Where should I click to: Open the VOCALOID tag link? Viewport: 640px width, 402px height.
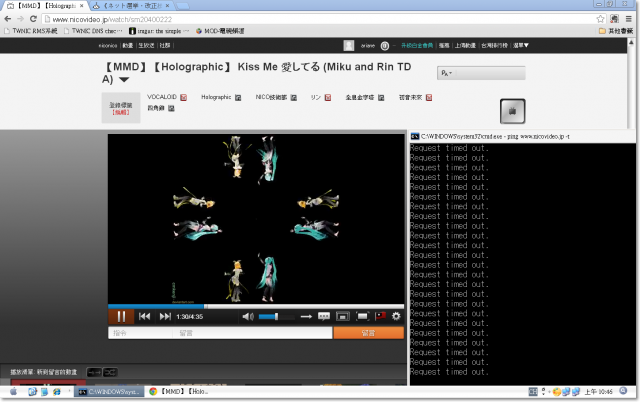click(162, 97)
